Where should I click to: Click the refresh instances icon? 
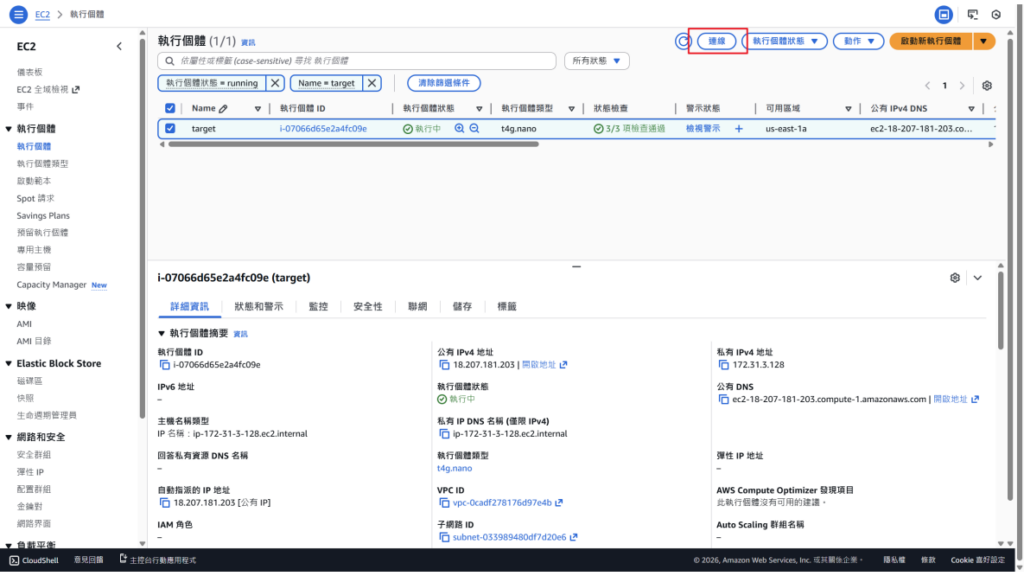click(683, 41)
